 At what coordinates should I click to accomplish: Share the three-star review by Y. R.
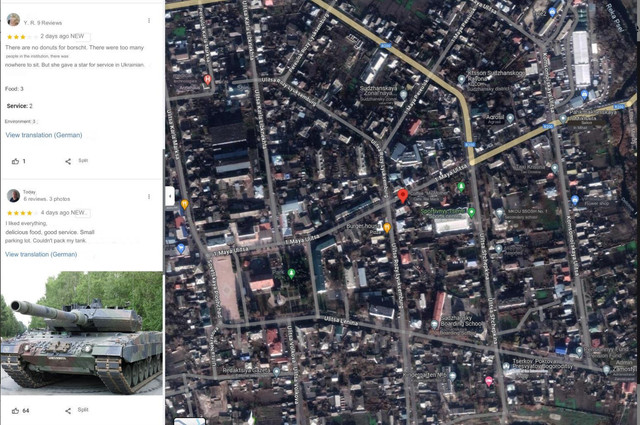pyautogui.click(x=68, y=161)
